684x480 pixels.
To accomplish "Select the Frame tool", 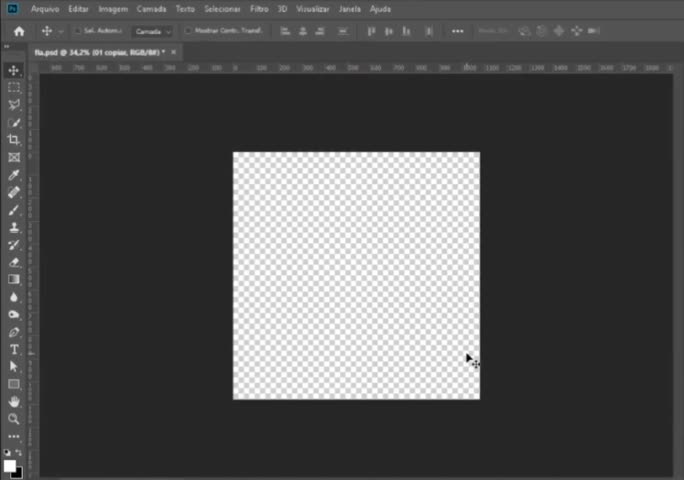I will [14, 158].
